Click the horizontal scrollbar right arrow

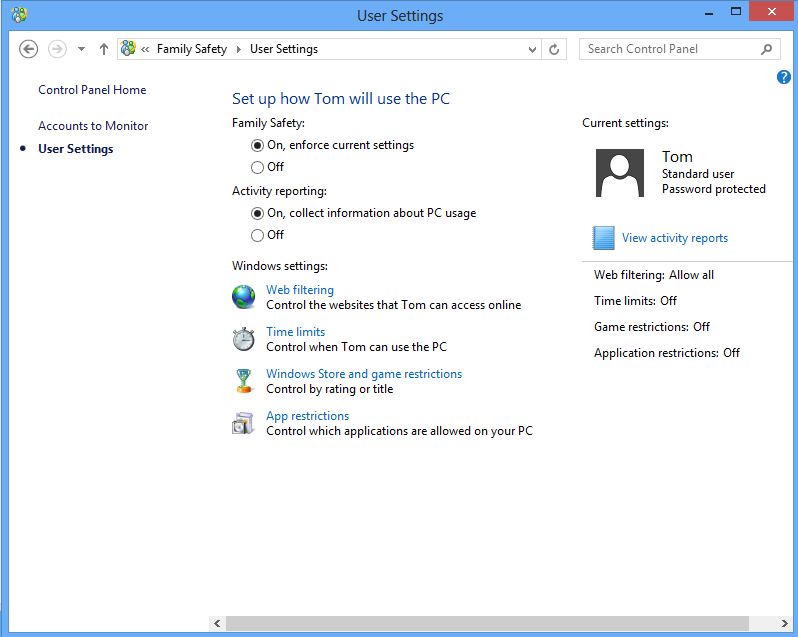[x=784, y=623]
